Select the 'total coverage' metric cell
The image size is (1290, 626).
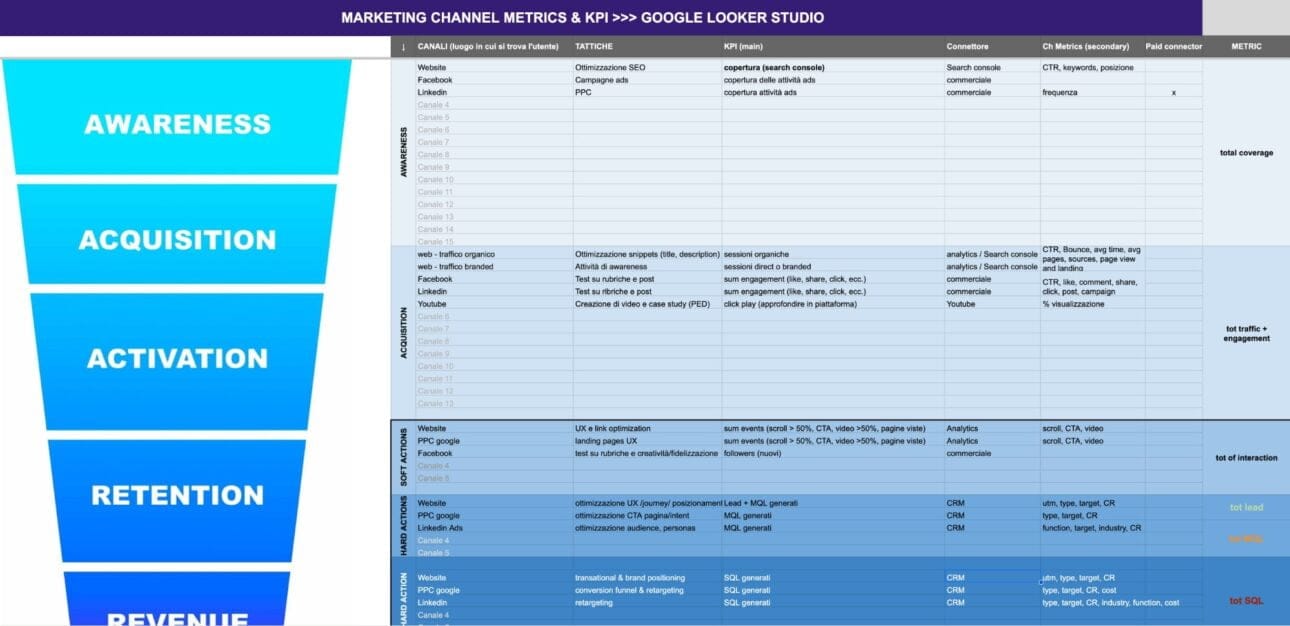(x=1246, y=153)
